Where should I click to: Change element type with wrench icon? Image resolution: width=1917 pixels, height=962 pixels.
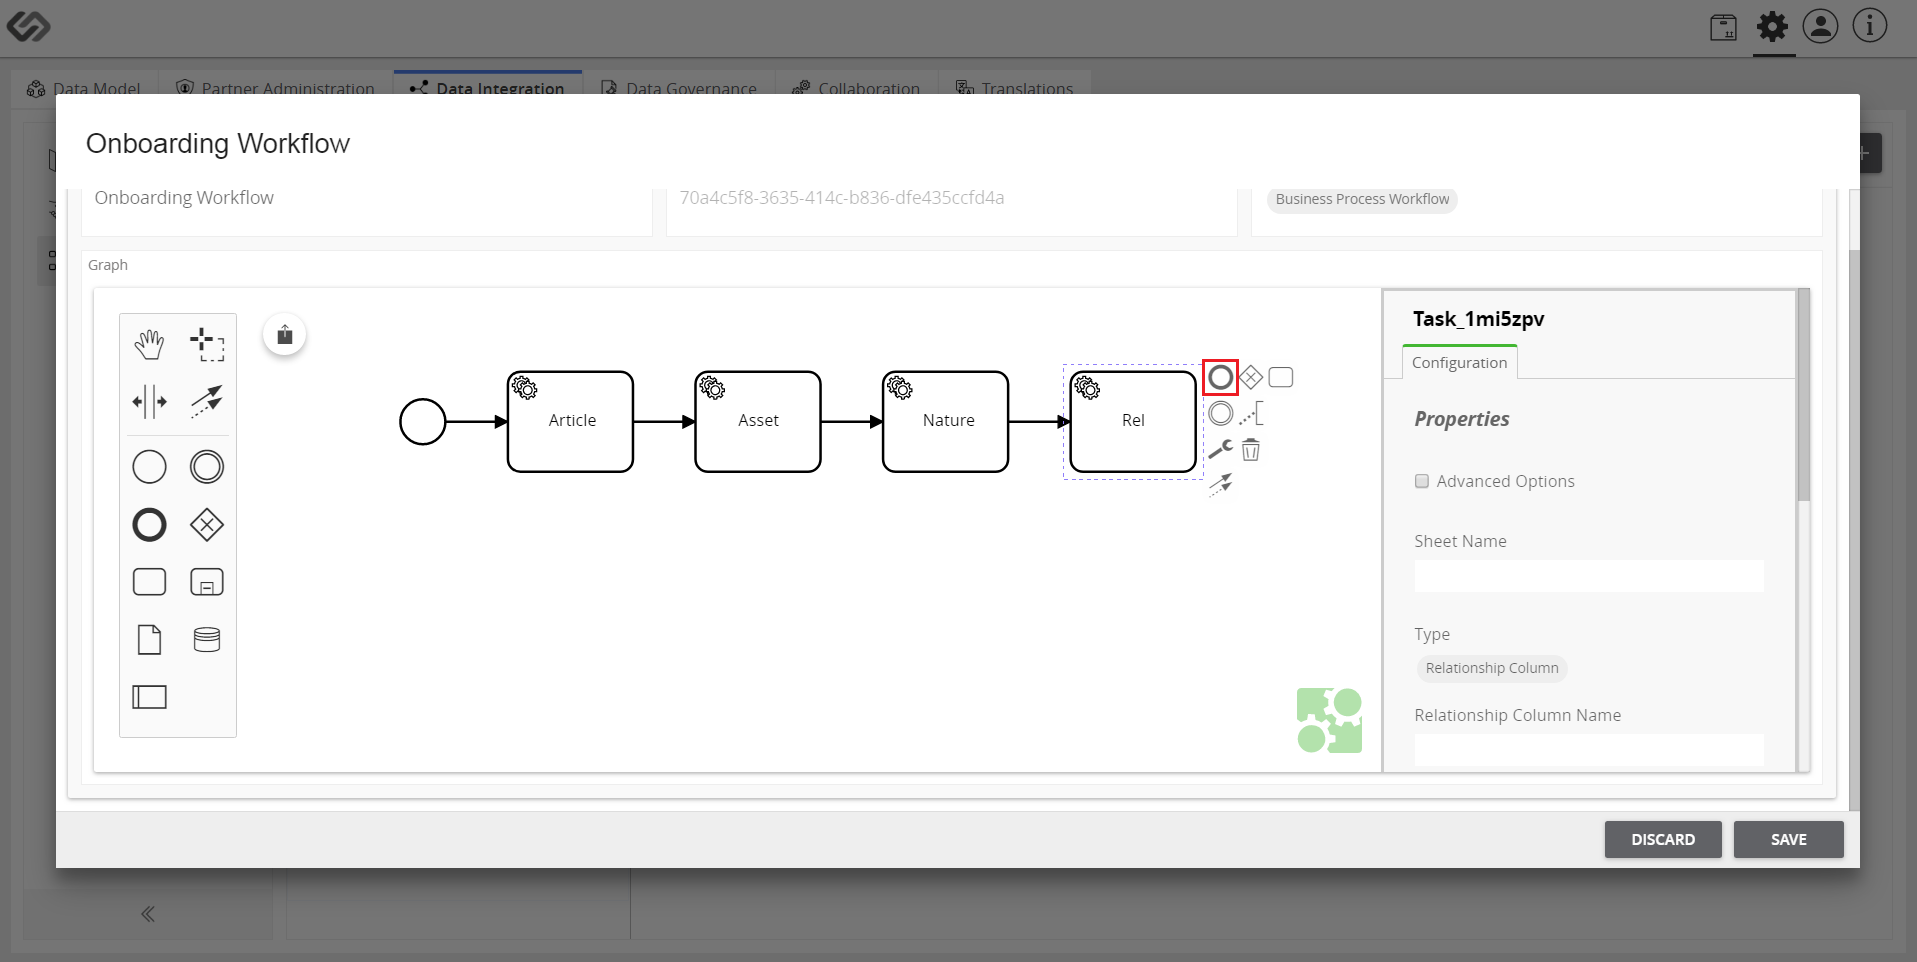[x=1220, y=450]
